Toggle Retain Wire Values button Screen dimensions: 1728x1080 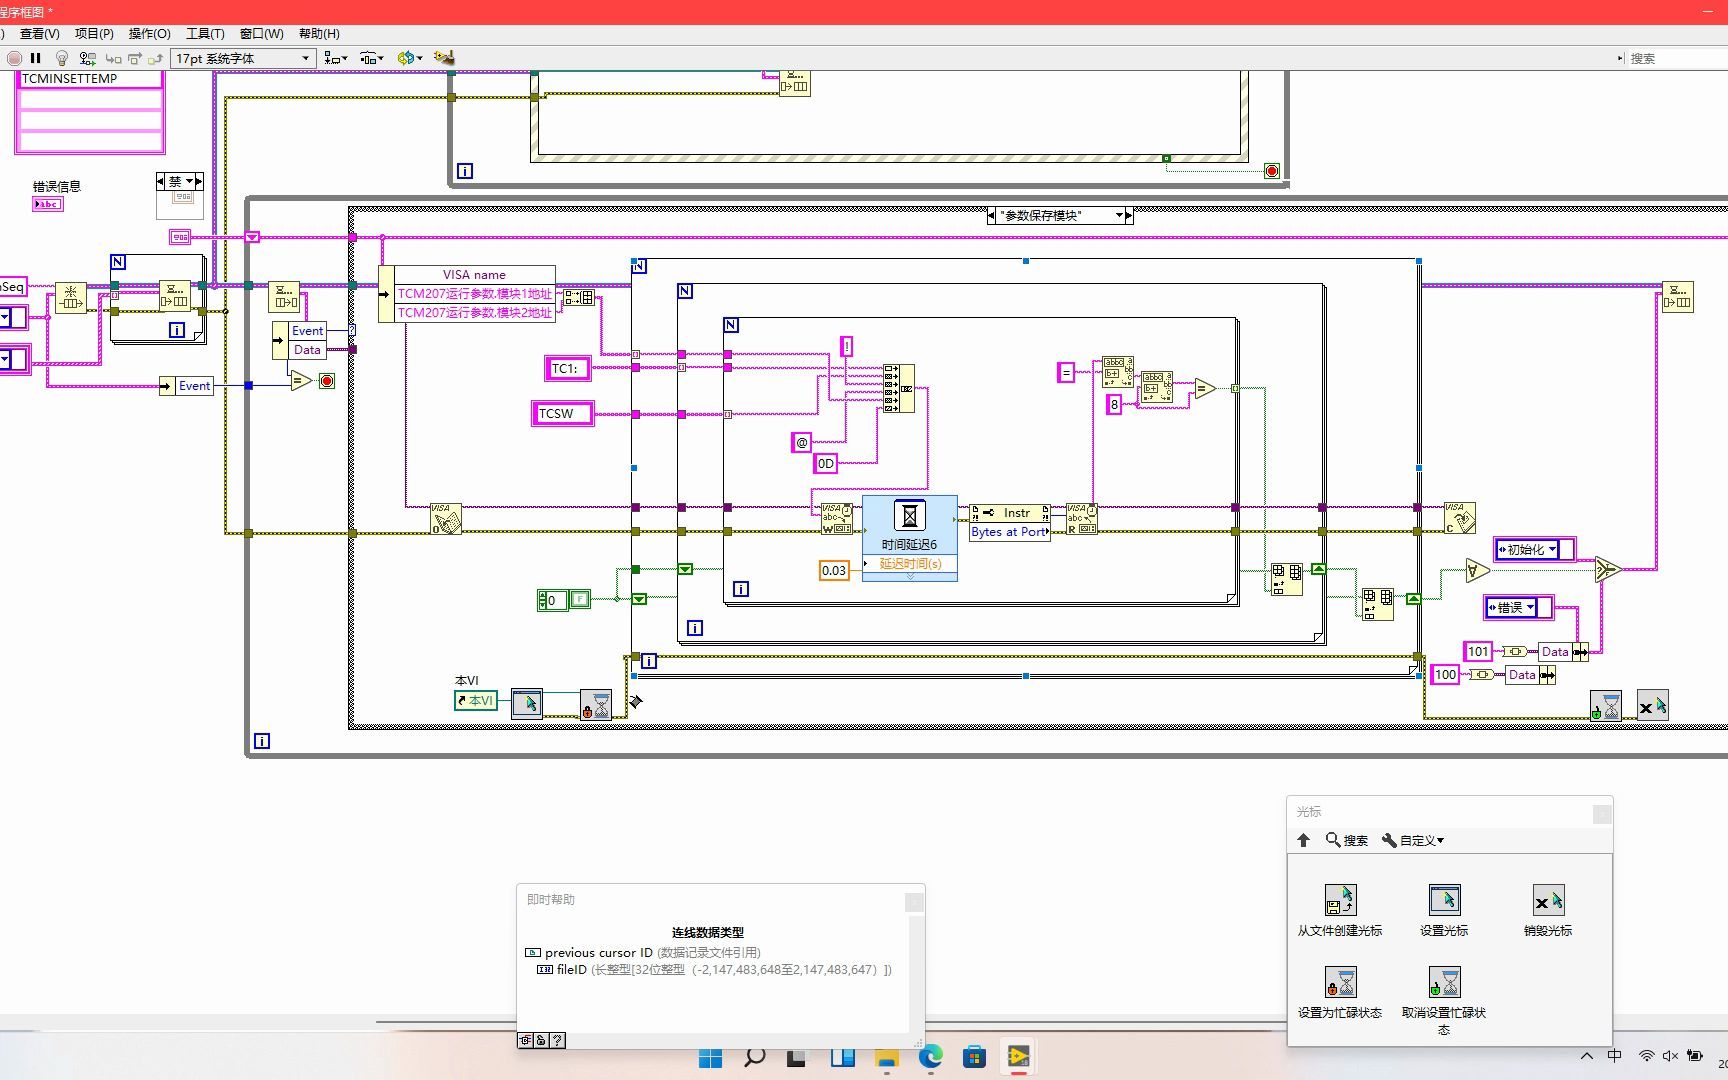click(88, 58)
